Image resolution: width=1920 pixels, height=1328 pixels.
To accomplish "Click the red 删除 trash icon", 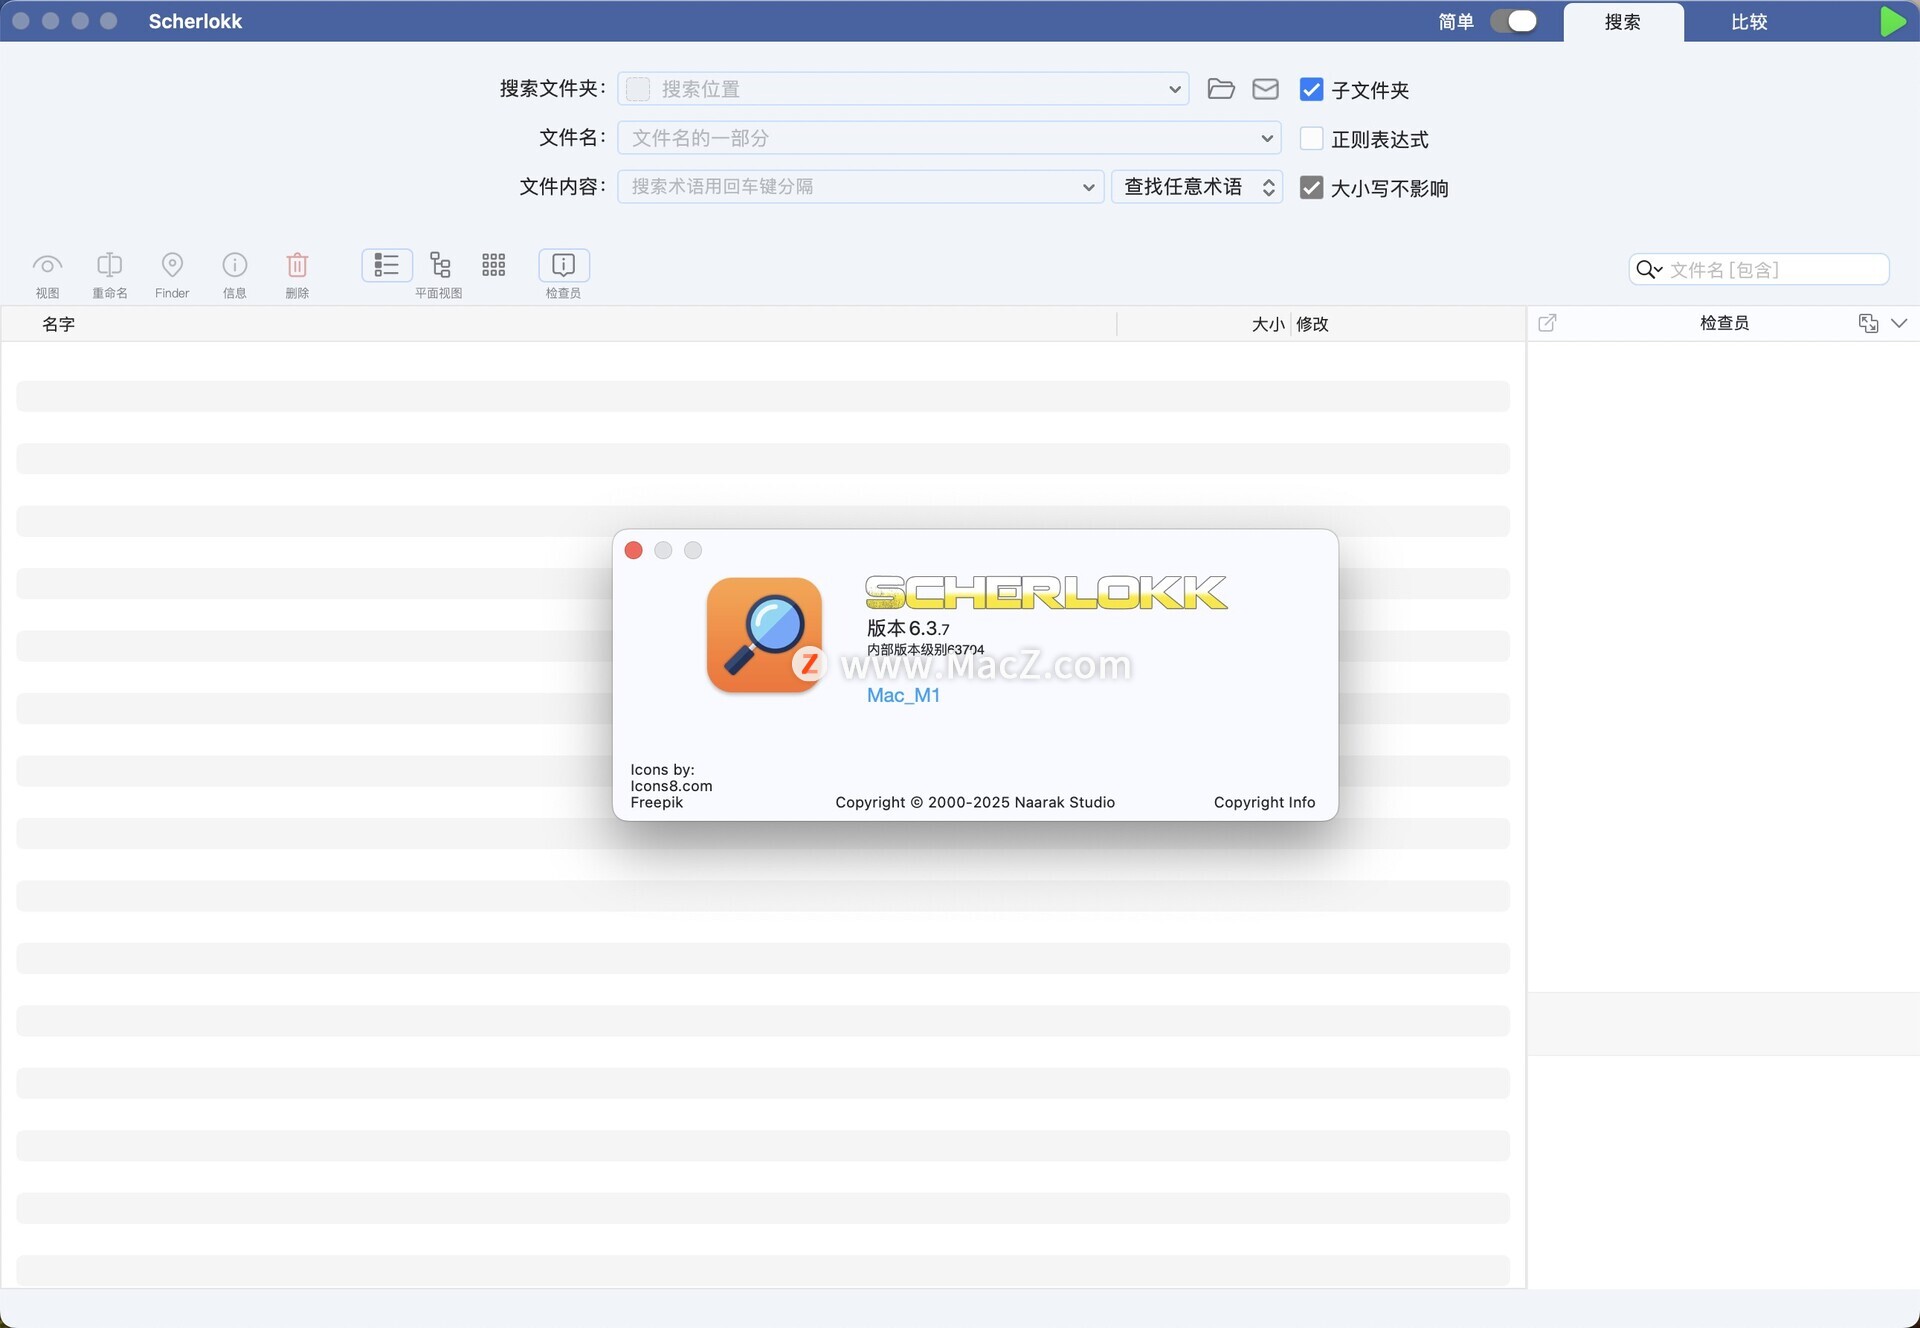I will (x=297, y=265).
